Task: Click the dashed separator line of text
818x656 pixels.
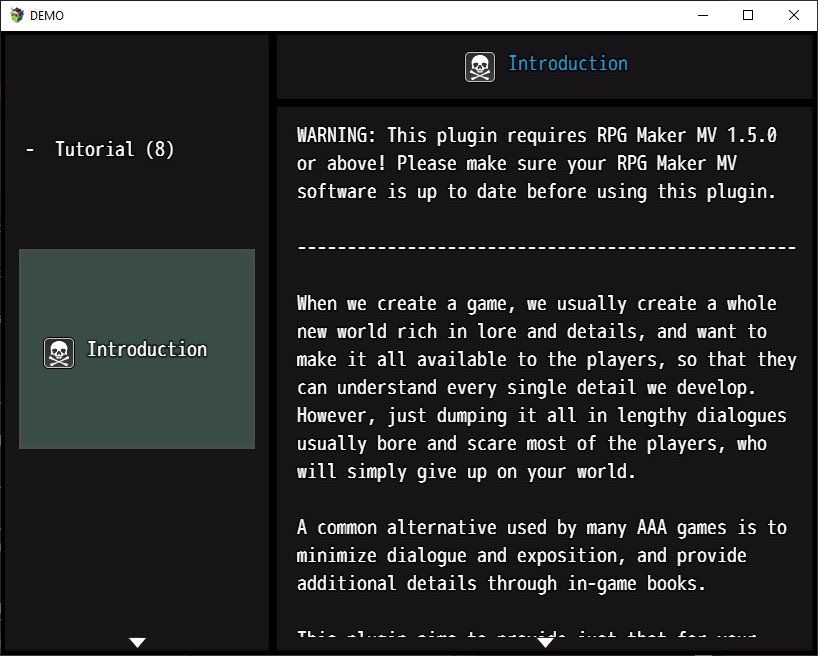Action: pos(546,247)
